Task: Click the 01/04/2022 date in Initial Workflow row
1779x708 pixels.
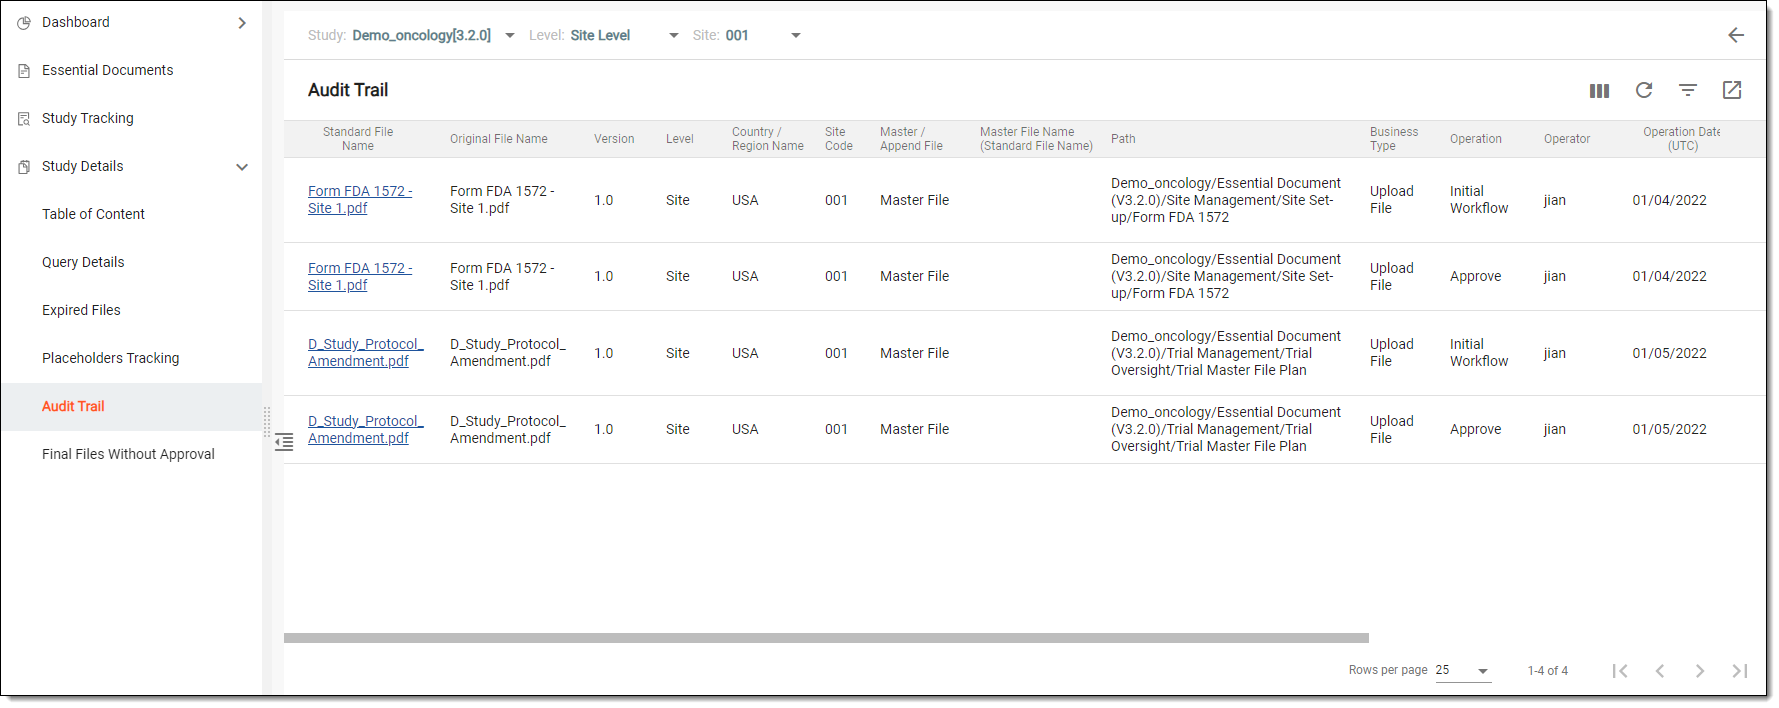Action: click(x=1670, y=200)
